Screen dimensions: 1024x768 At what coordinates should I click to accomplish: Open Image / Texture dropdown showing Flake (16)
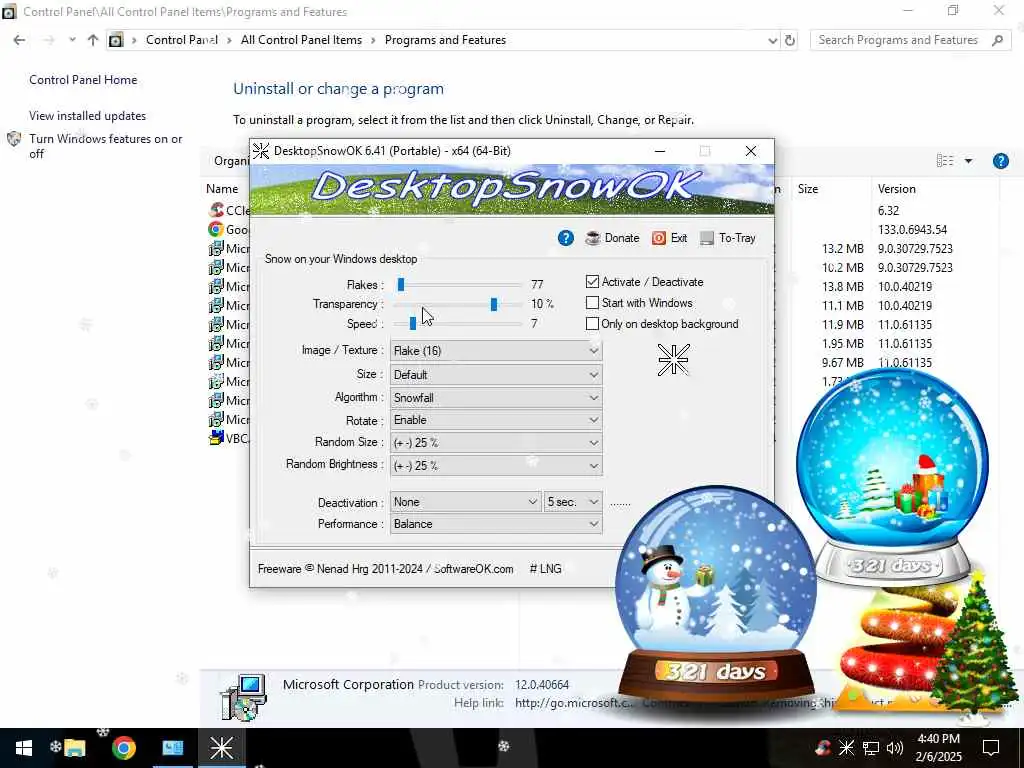point(496,351)
